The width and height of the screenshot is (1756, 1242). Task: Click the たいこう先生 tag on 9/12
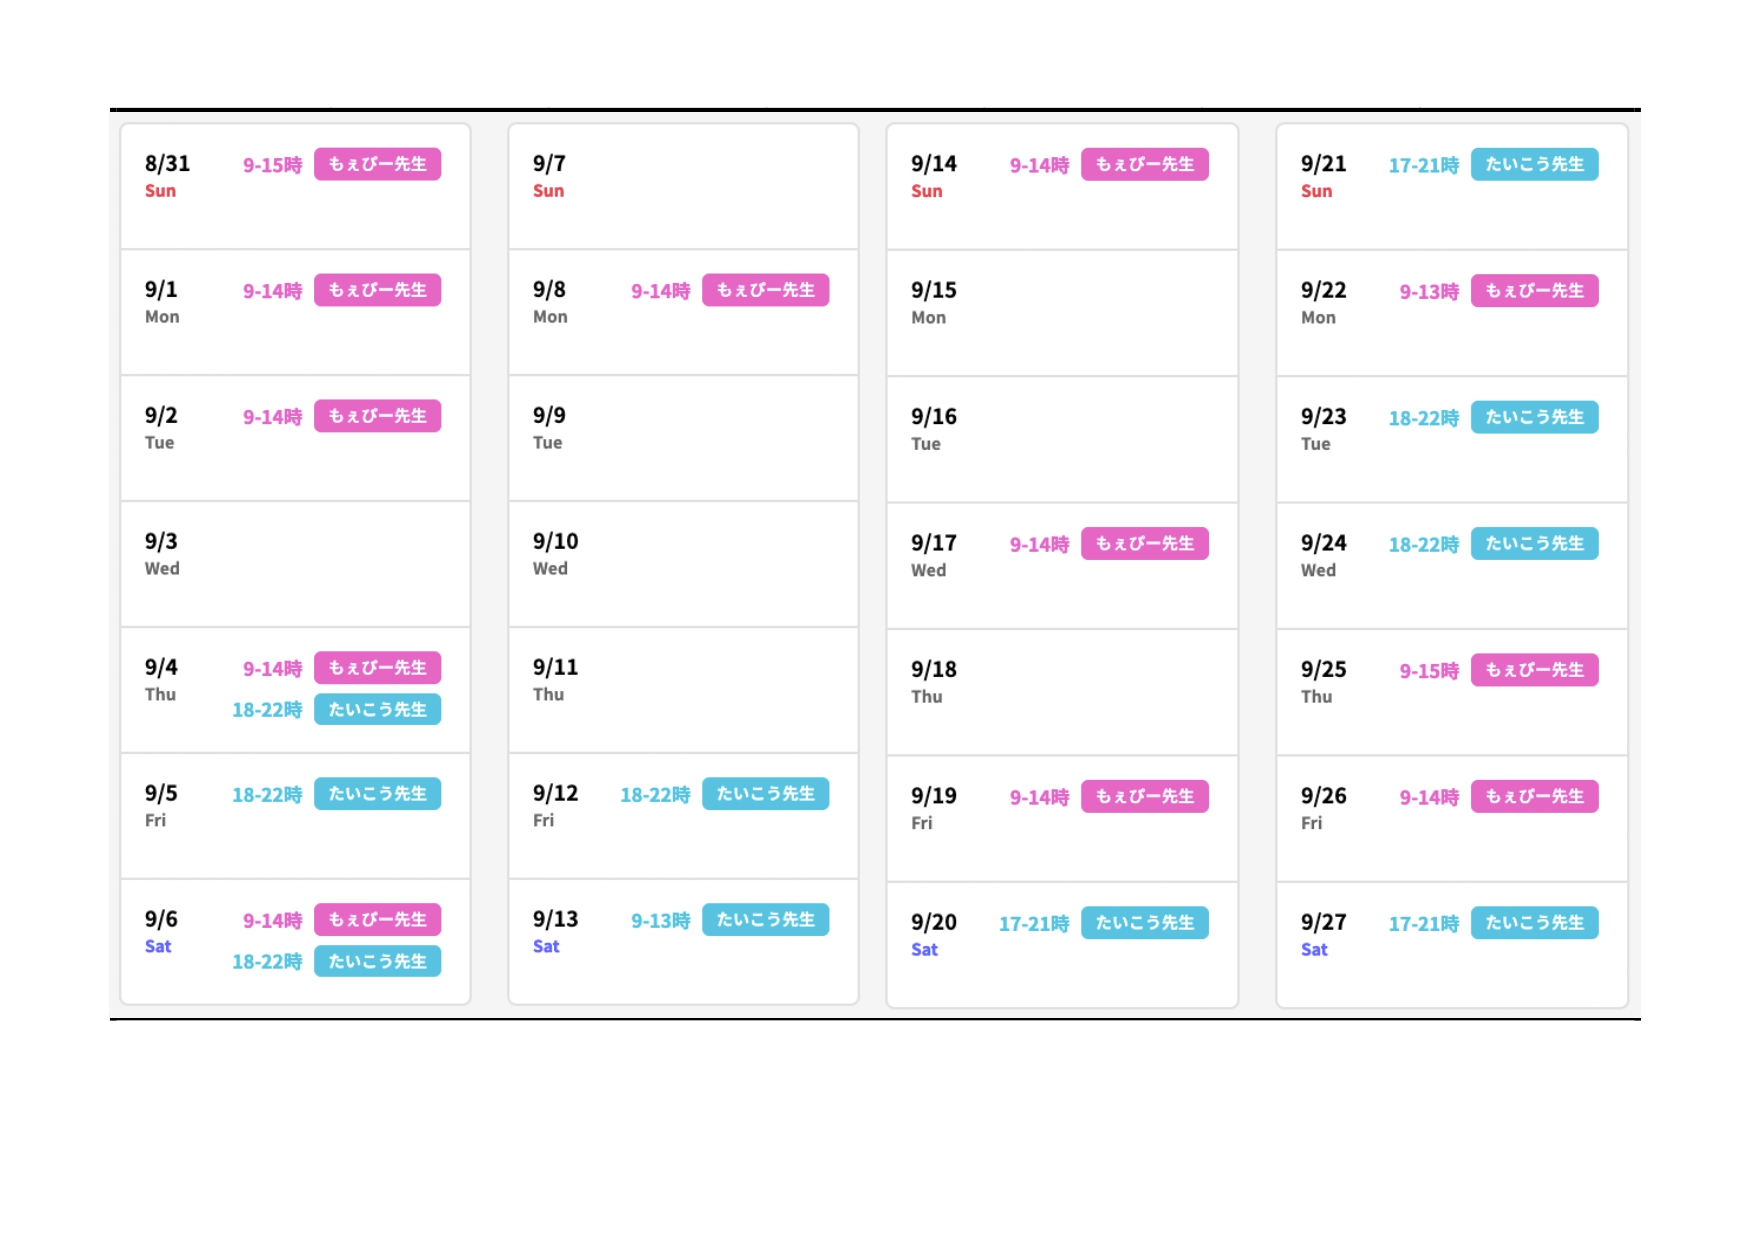coord(765,794)
